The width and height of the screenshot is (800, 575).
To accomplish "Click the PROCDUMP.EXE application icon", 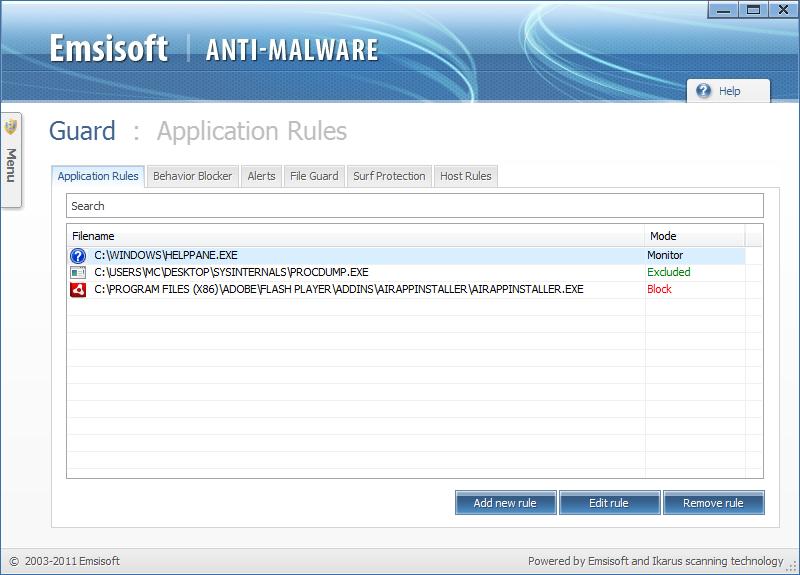I will (x=78, y=272).
